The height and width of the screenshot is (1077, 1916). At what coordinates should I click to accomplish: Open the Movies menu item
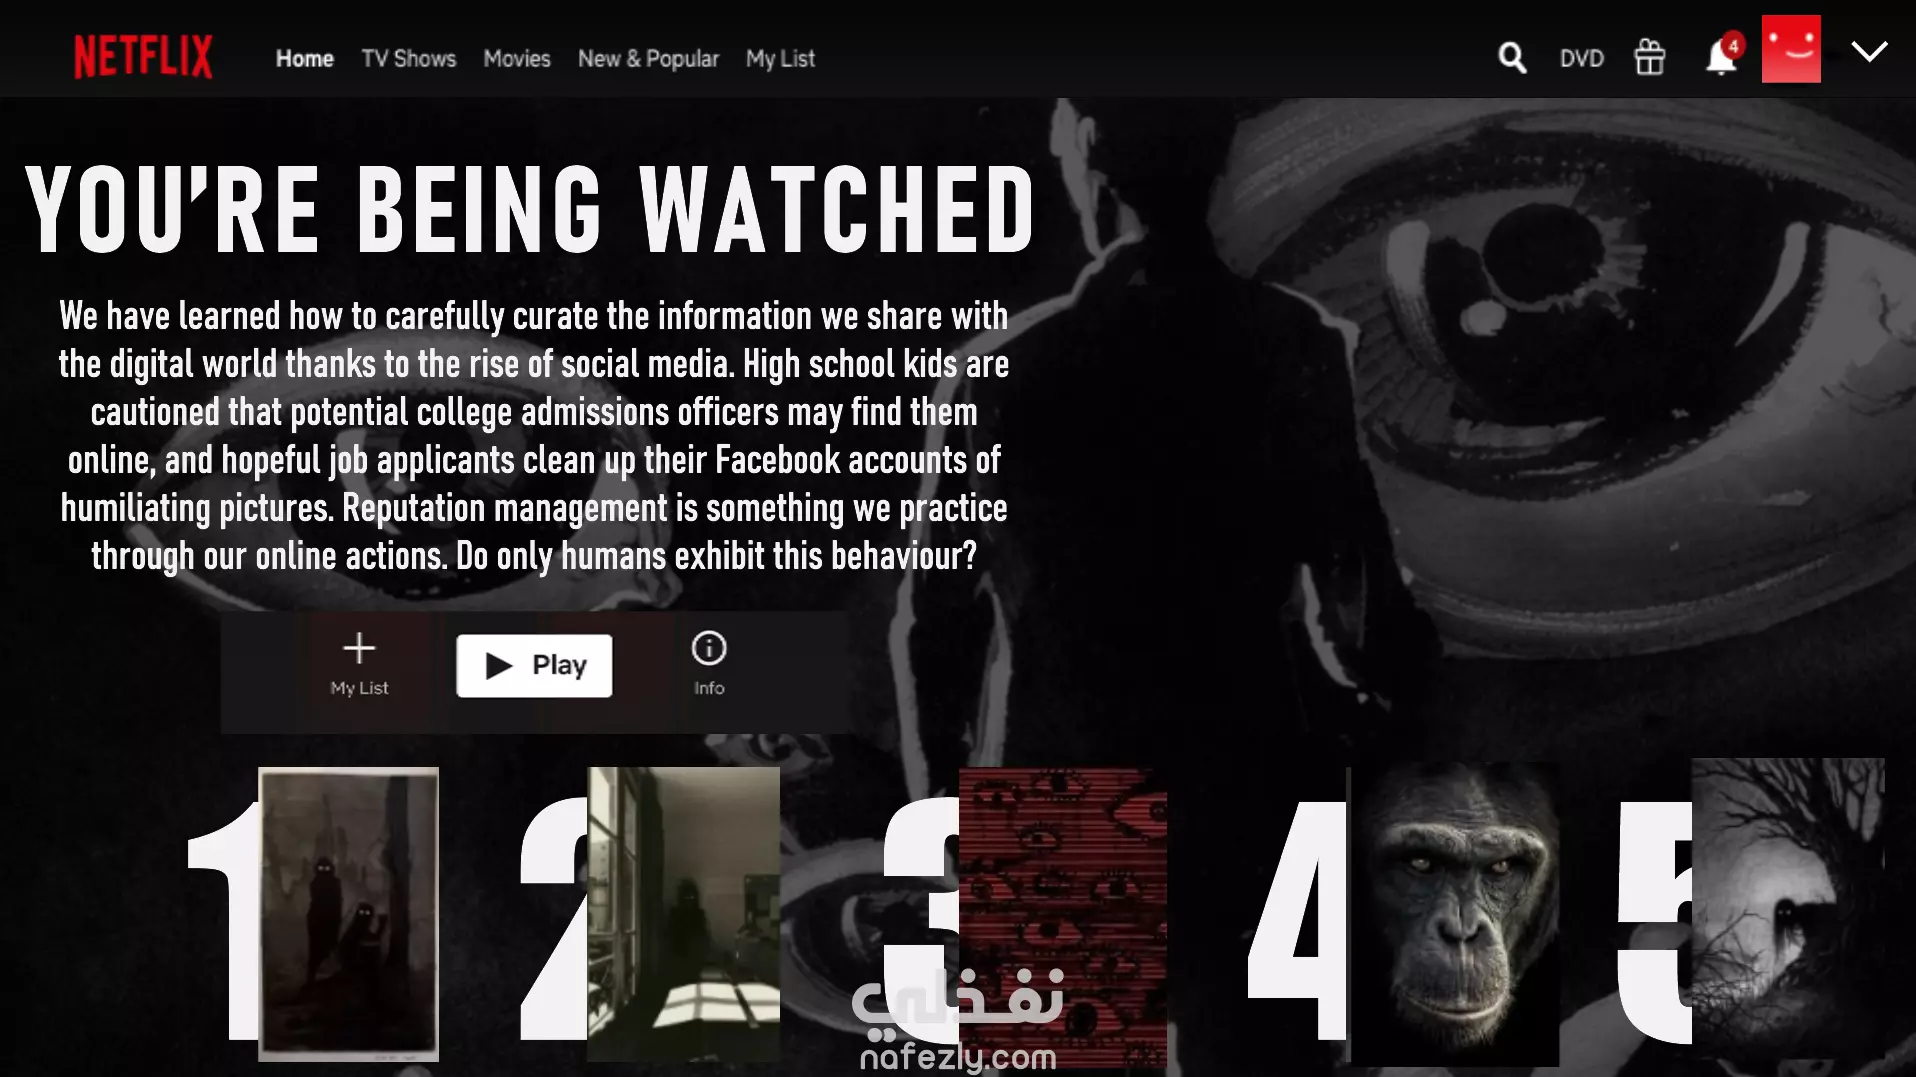[517, 59]
